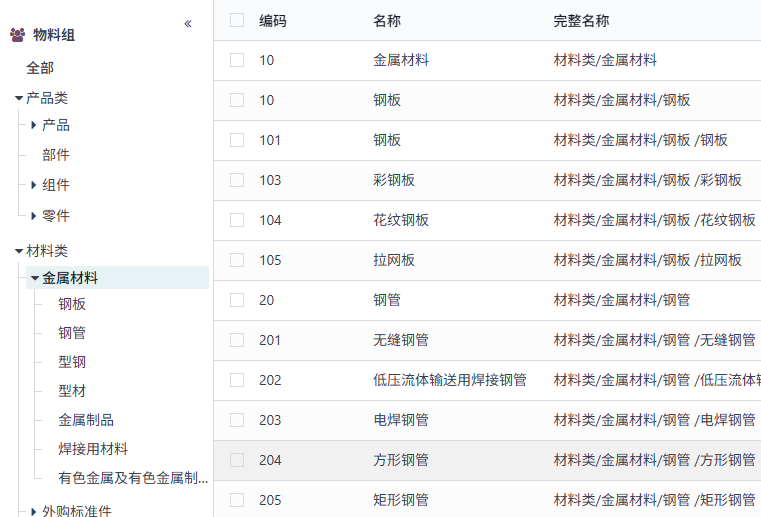
Task: Select 焊接用材料 in the tree
Action: click(93, 449)
